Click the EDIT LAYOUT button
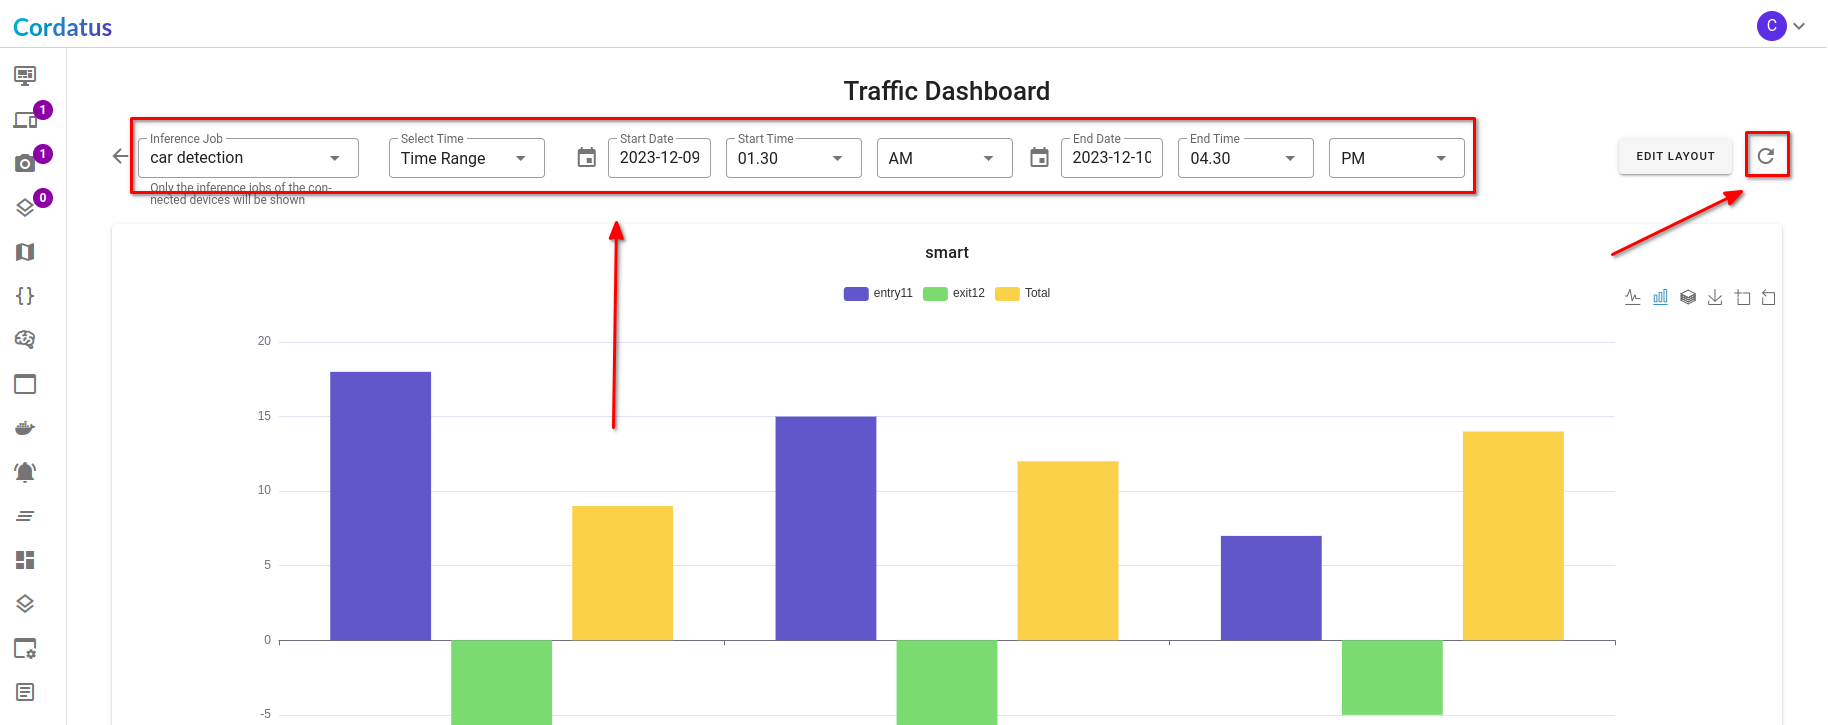Viewport: 1828px width, 725px height. 1675,156
